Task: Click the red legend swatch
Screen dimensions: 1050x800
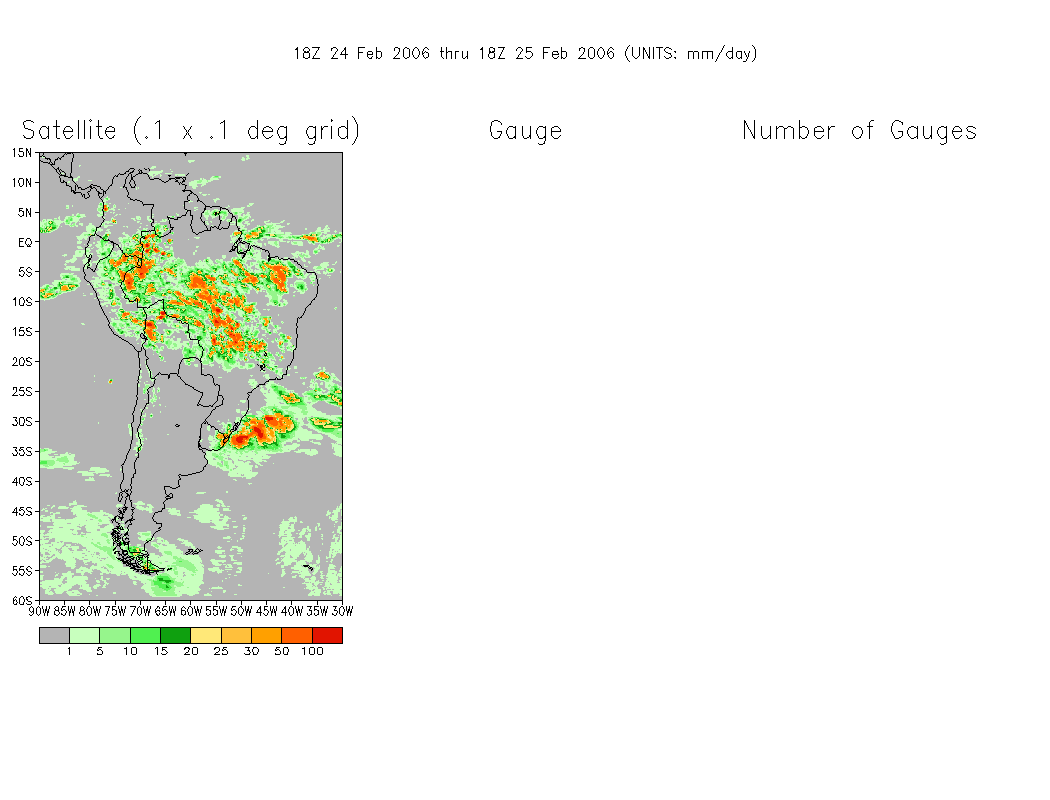Action: click(327, 635)
